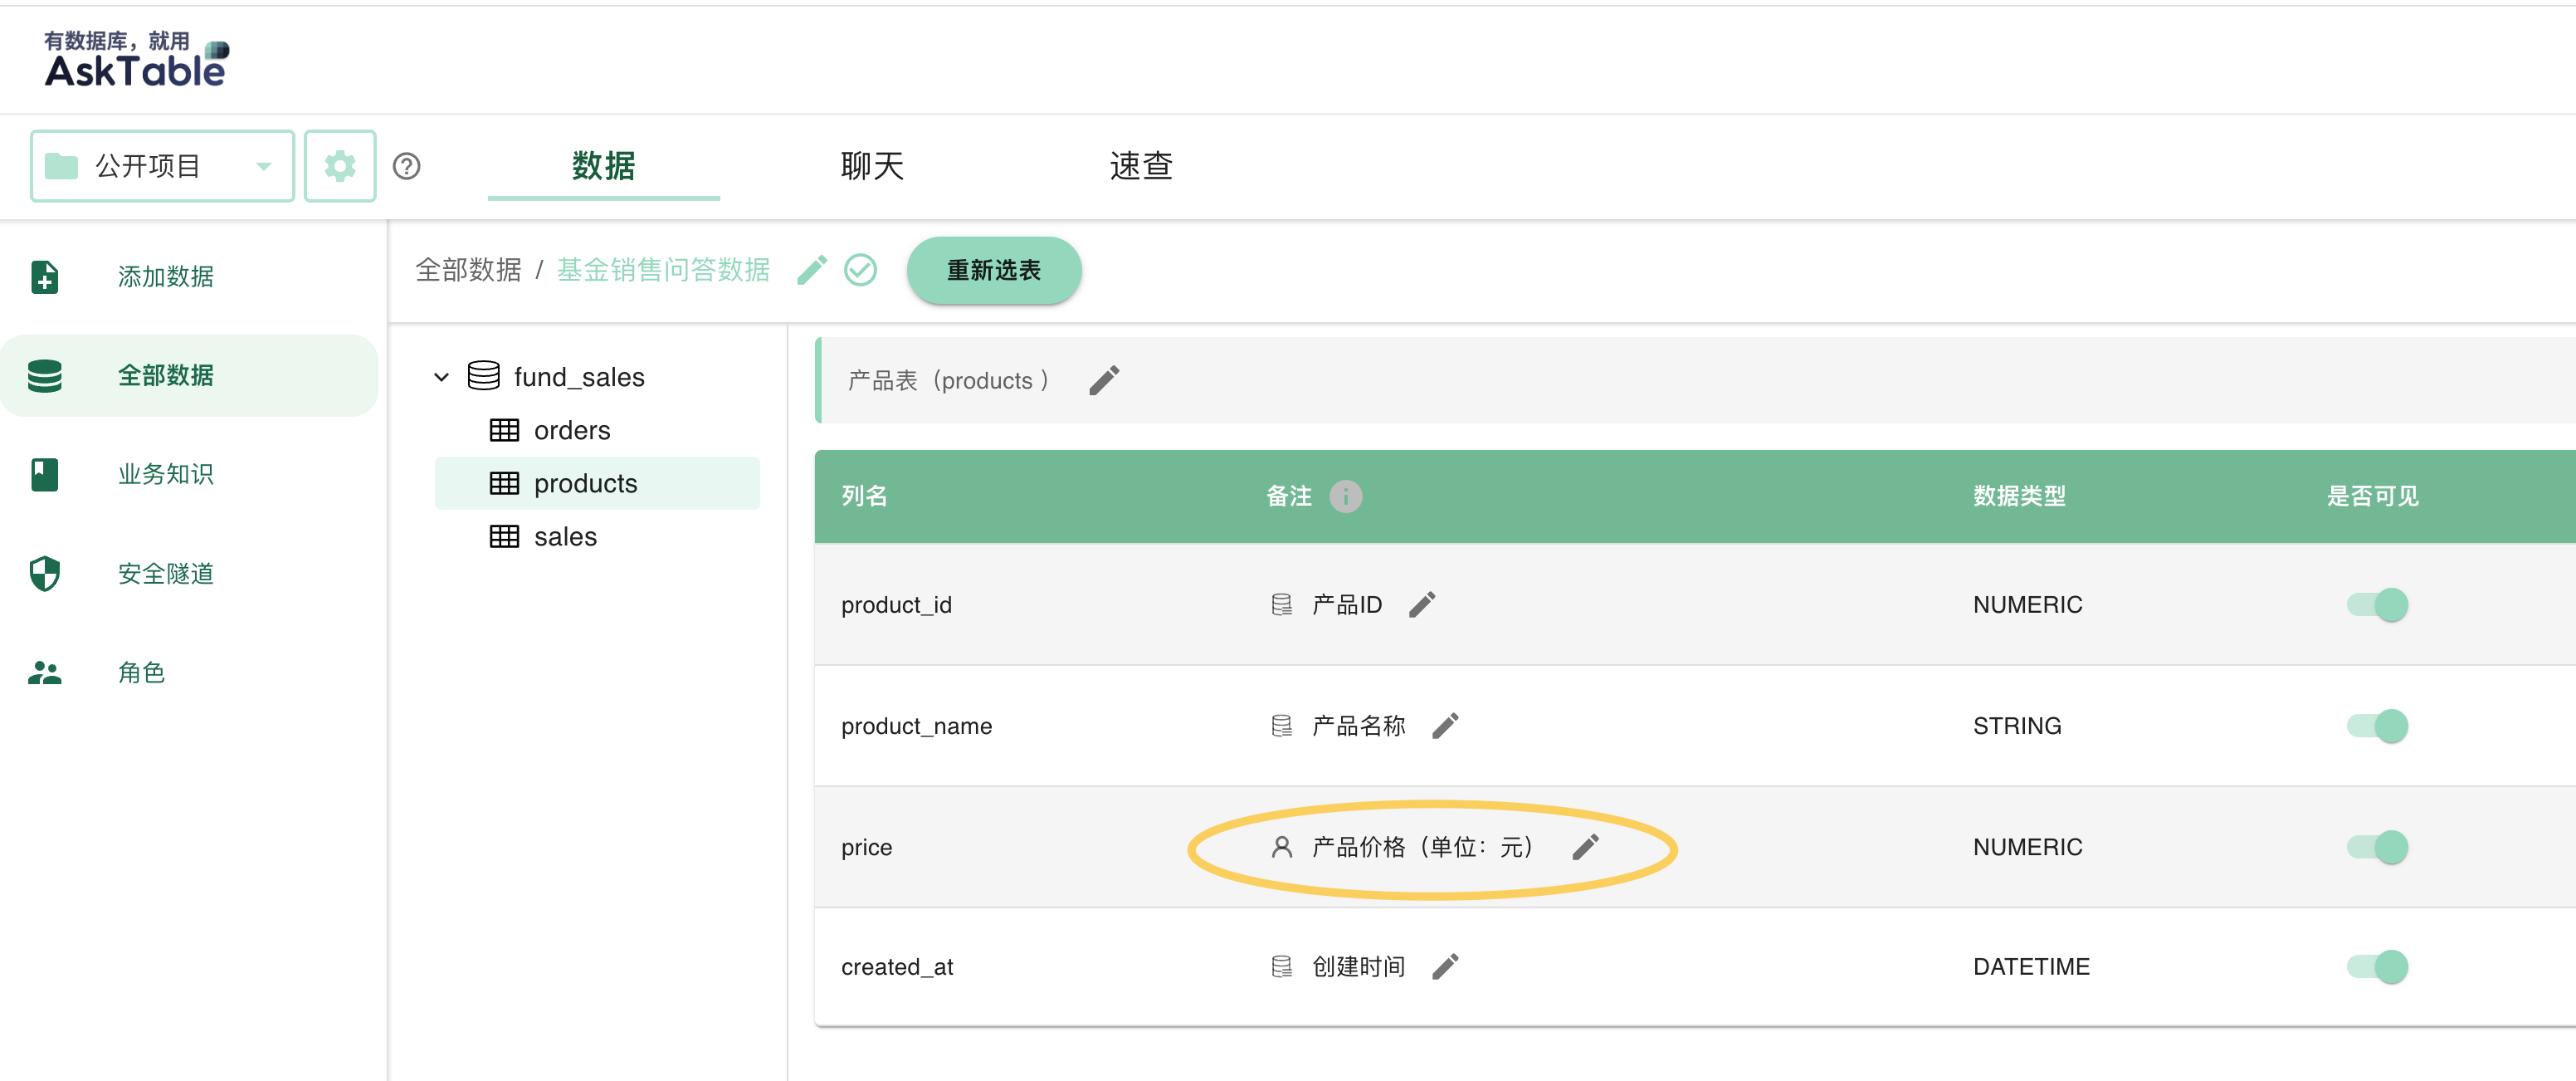Screen dimensions: 2576x1081
Task: Open the help question mark icon
Action: click(406, 166)
